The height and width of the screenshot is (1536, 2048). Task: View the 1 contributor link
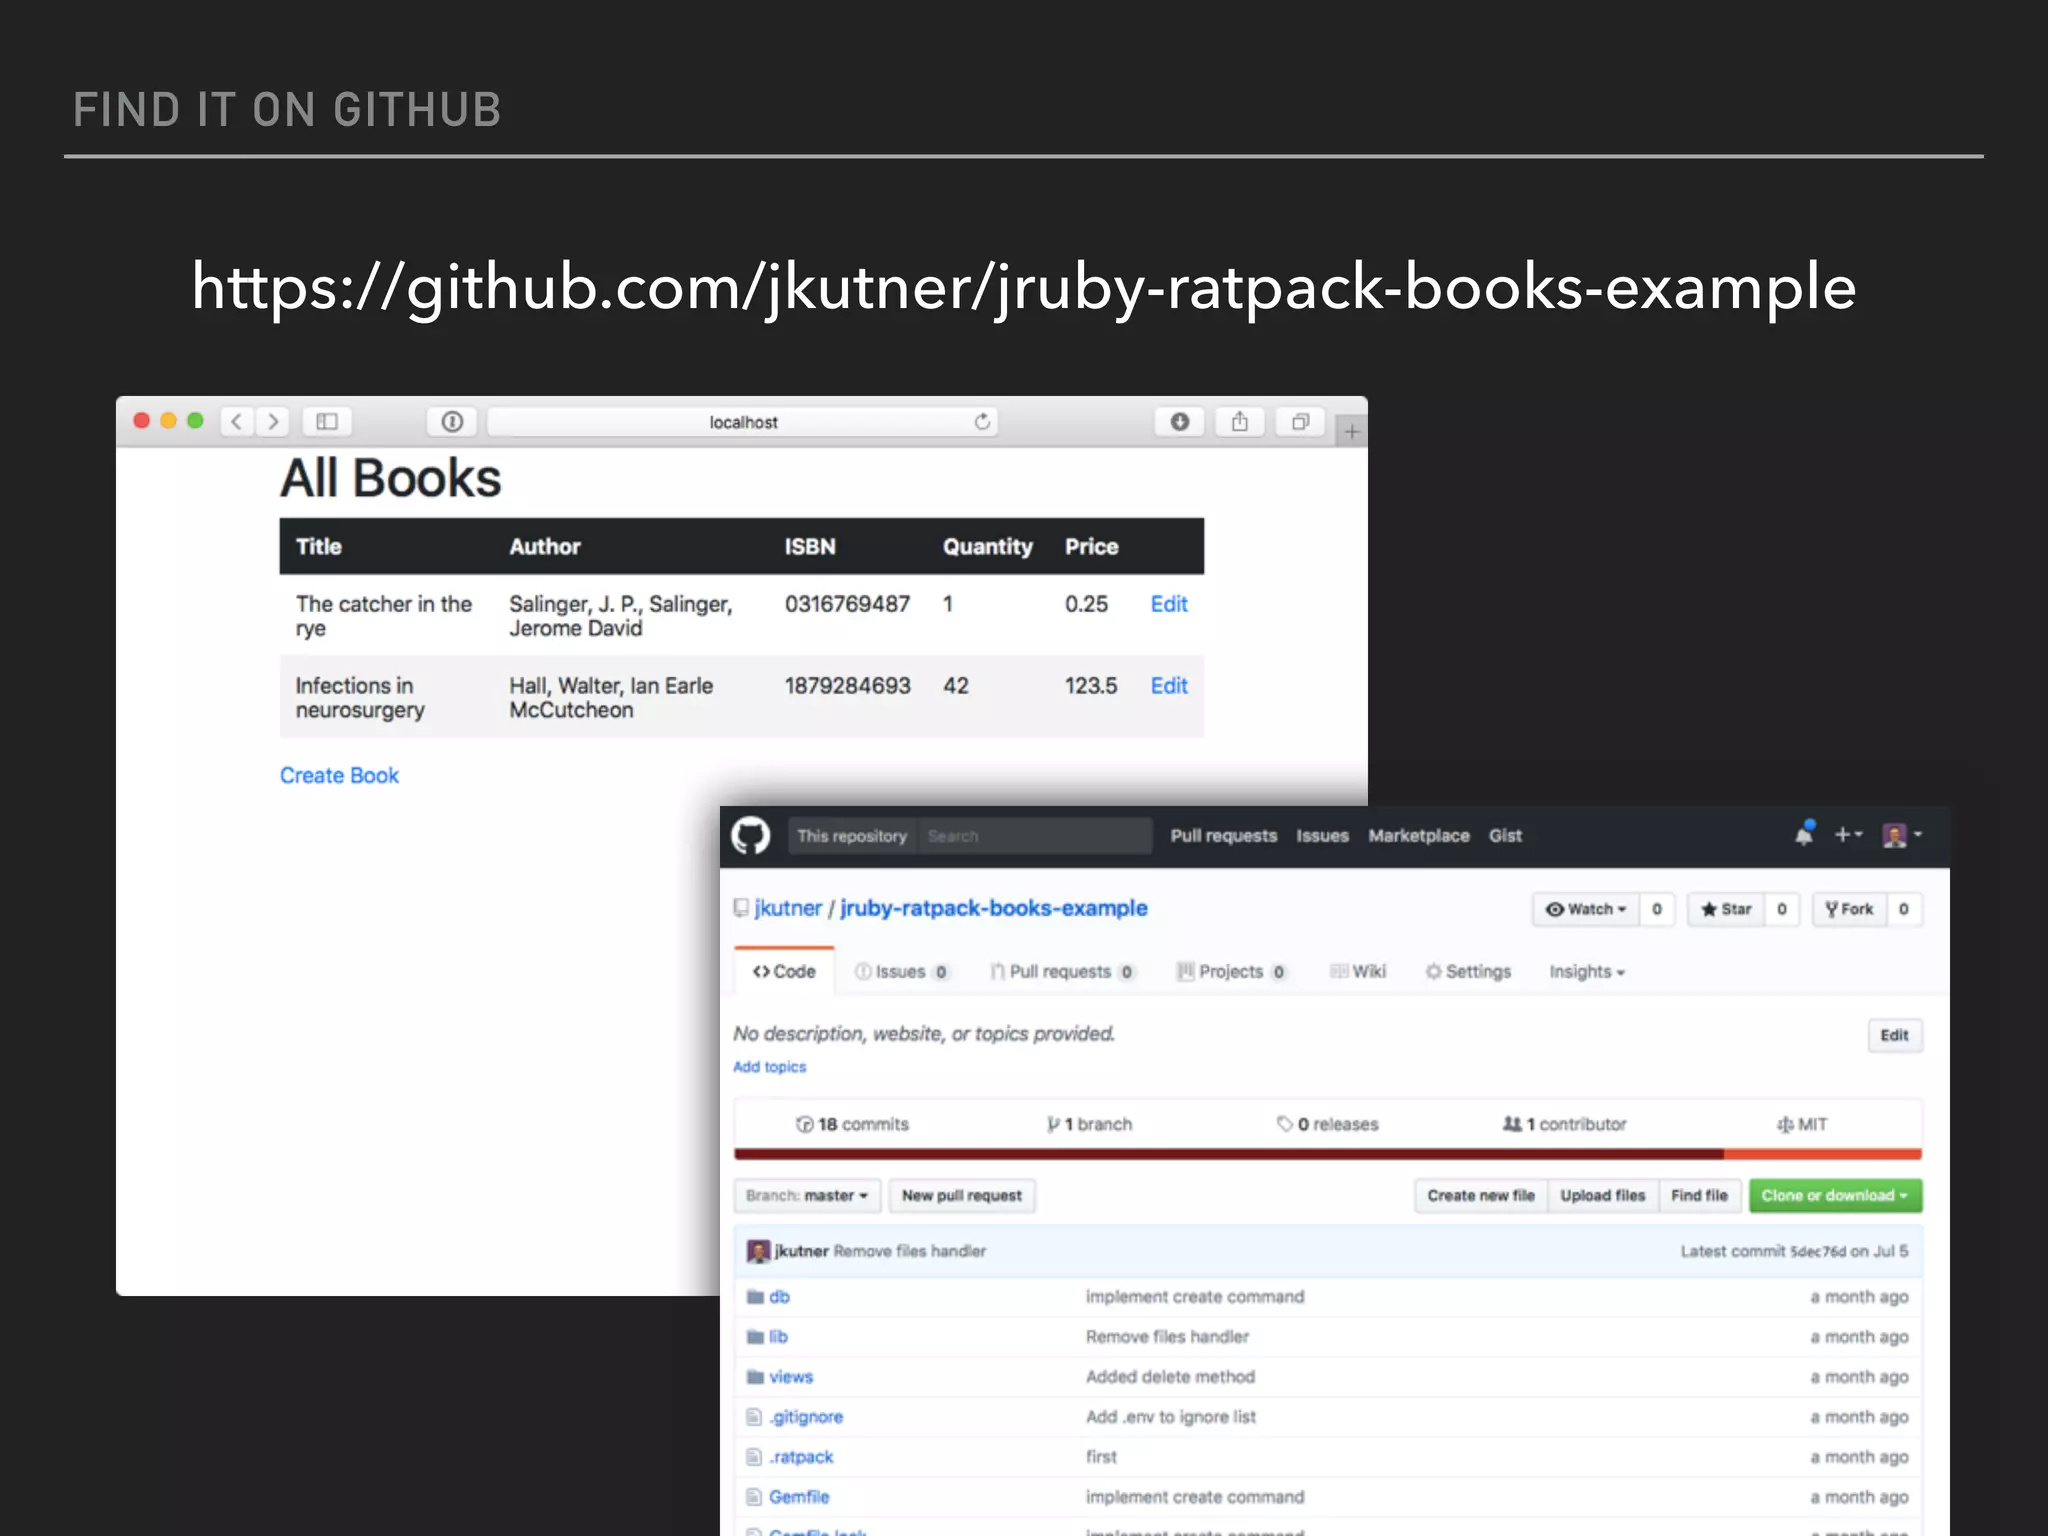[1564, 1124]
